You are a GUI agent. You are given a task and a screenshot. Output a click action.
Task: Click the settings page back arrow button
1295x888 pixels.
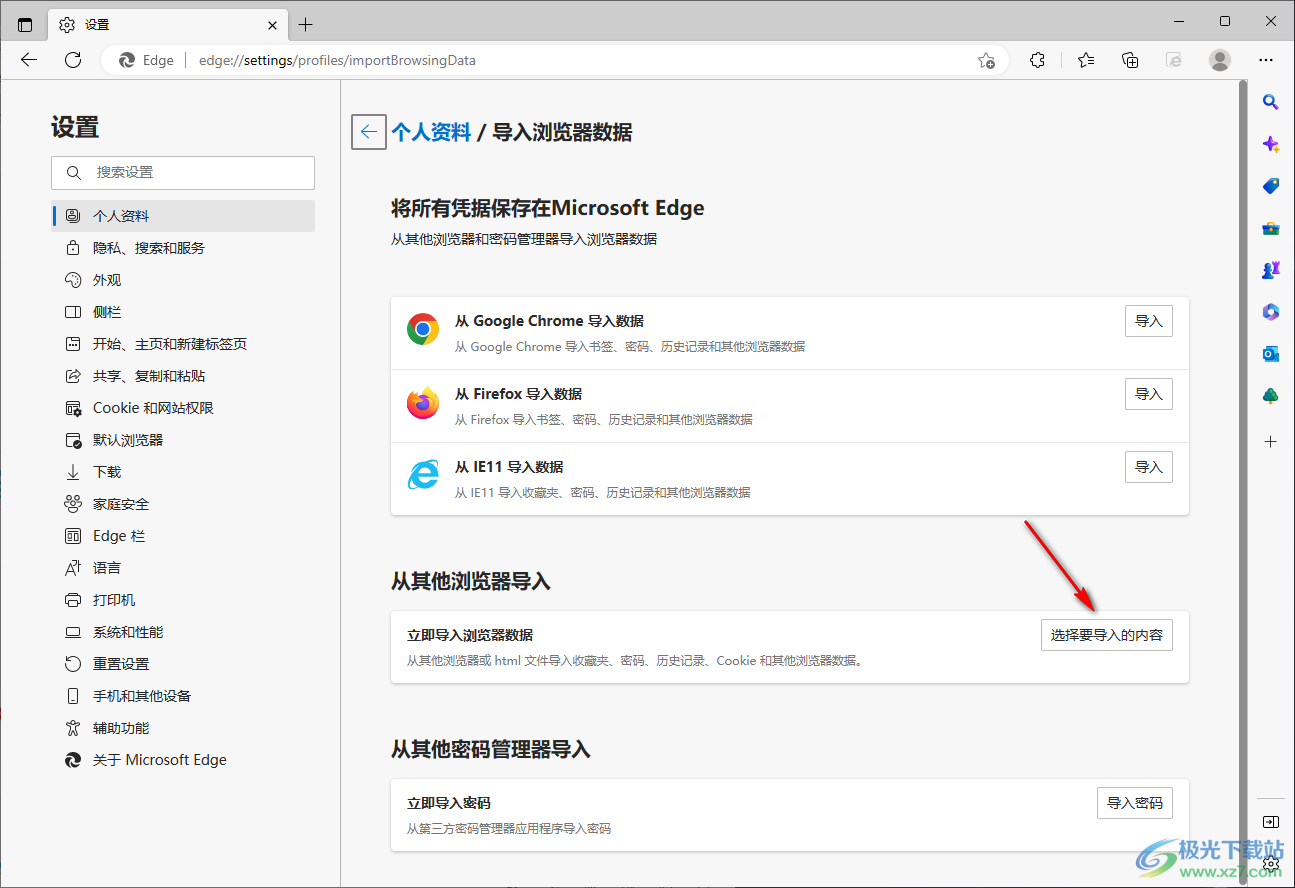pos(369,132)
